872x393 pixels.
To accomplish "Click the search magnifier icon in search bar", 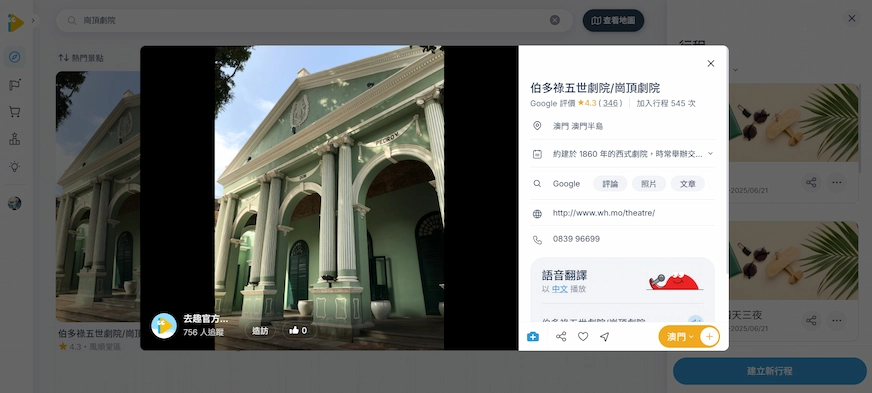I will [x=72, y=21].
